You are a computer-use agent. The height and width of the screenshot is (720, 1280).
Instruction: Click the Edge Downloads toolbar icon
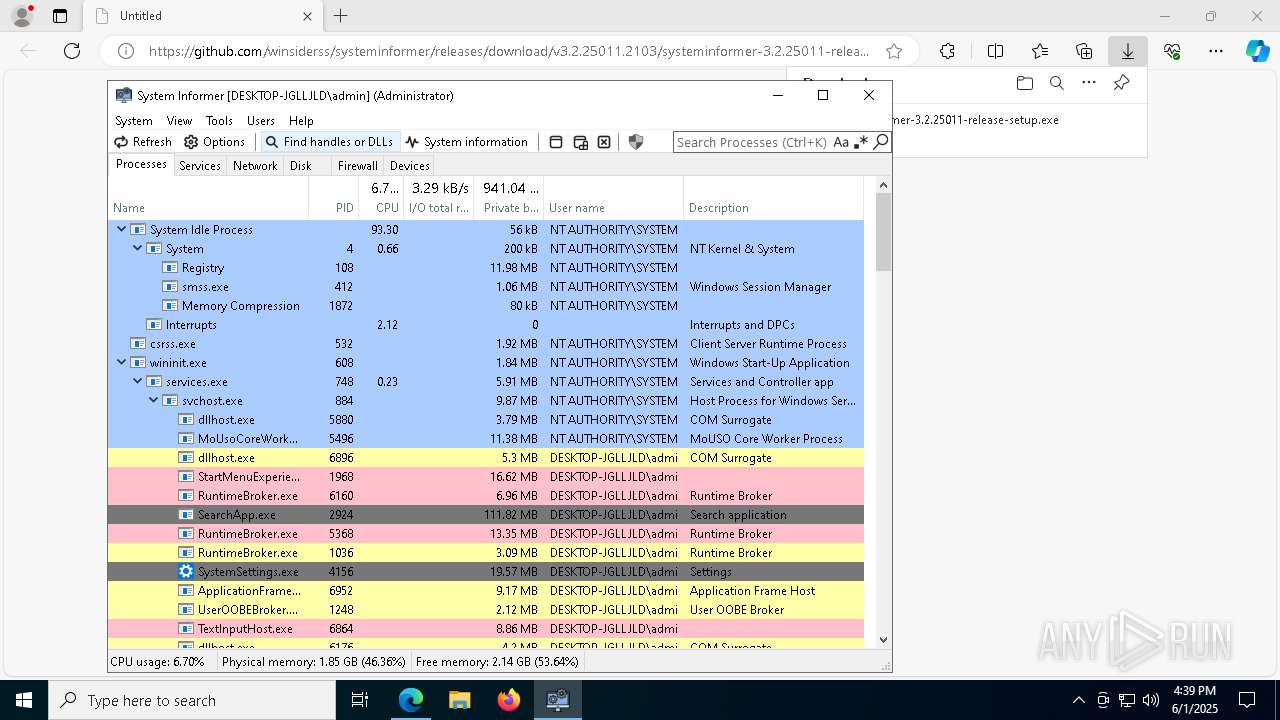[x=1128, y=51]
